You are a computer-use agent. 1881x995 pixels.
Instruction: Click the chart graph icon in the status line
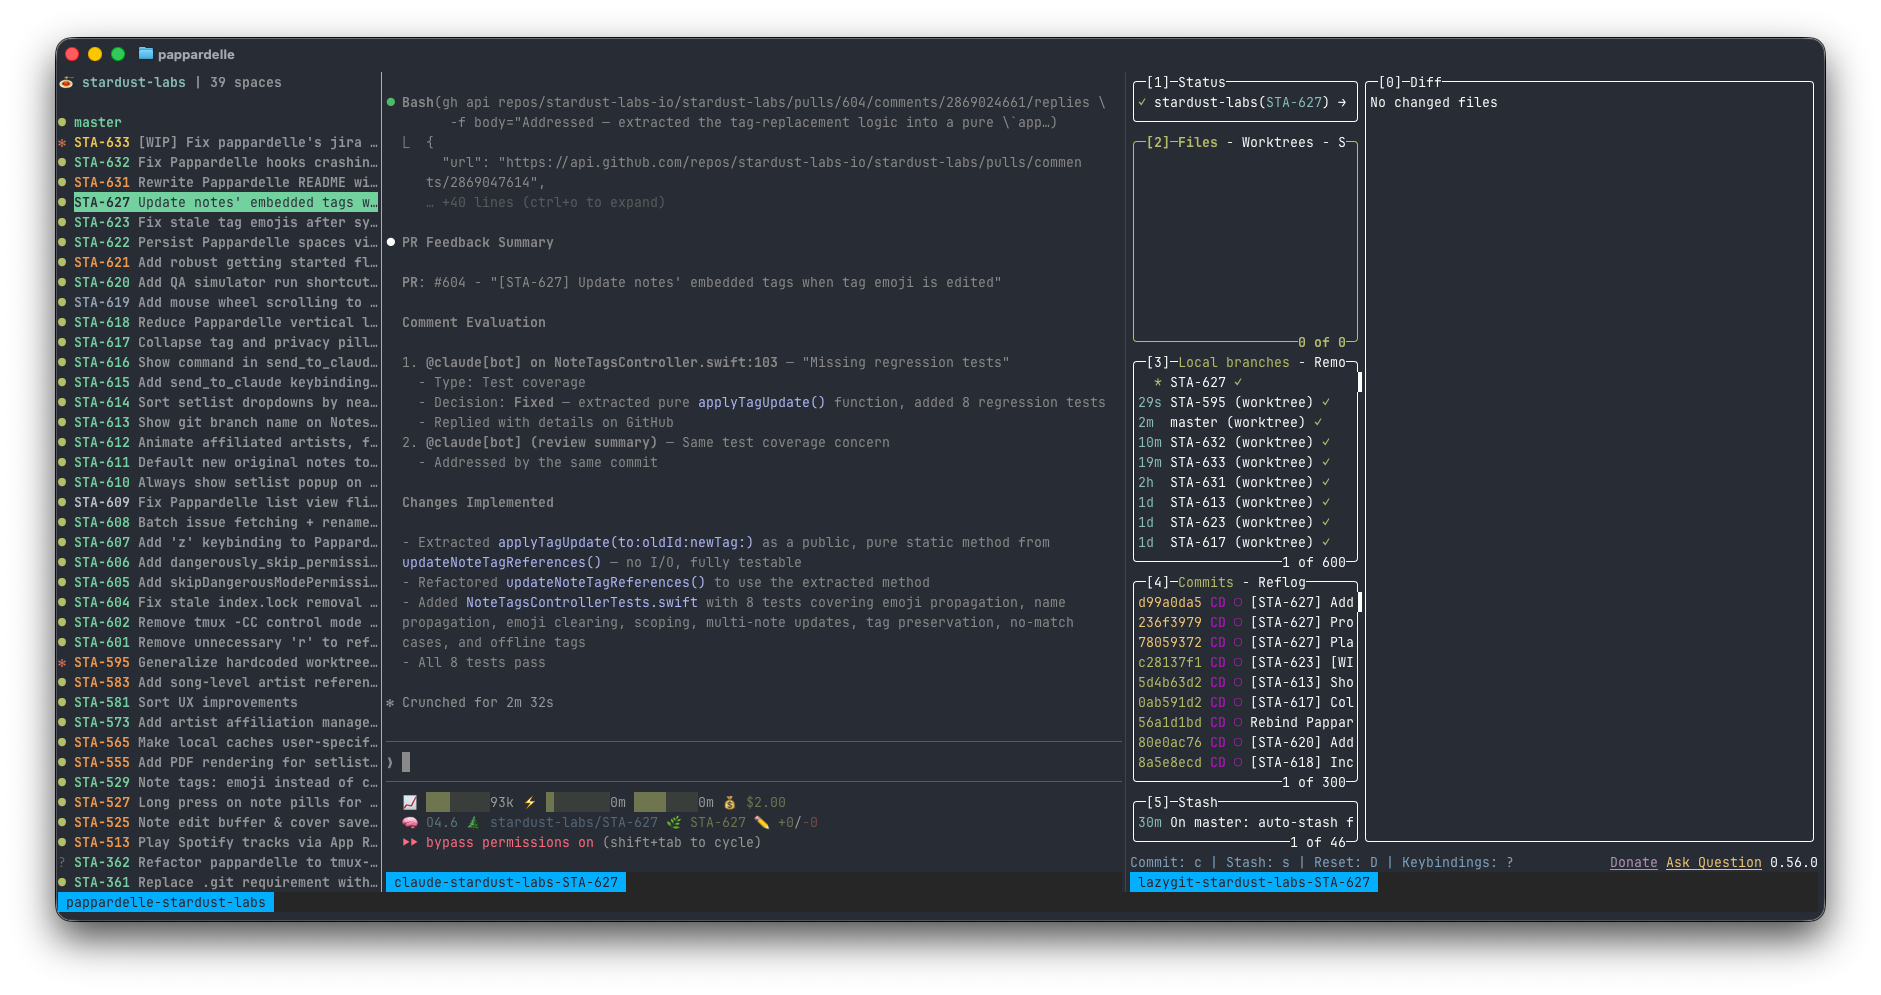tap(410, 801)
